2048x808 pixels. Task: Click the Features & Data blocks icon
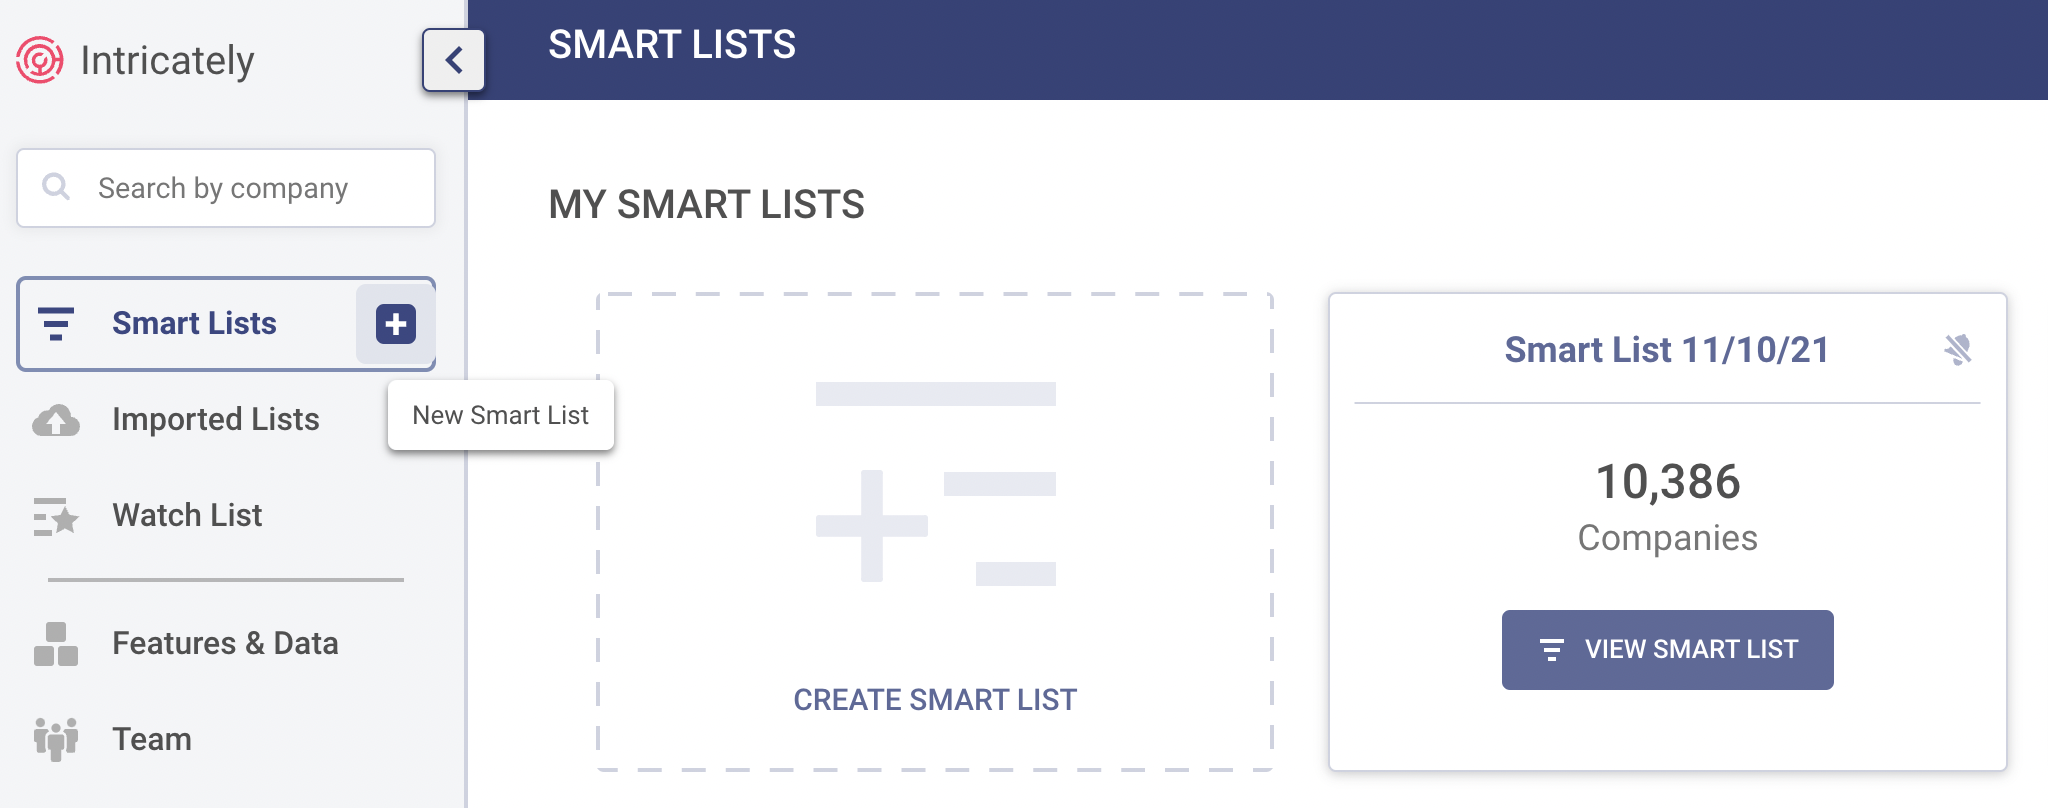coord(56,644)
